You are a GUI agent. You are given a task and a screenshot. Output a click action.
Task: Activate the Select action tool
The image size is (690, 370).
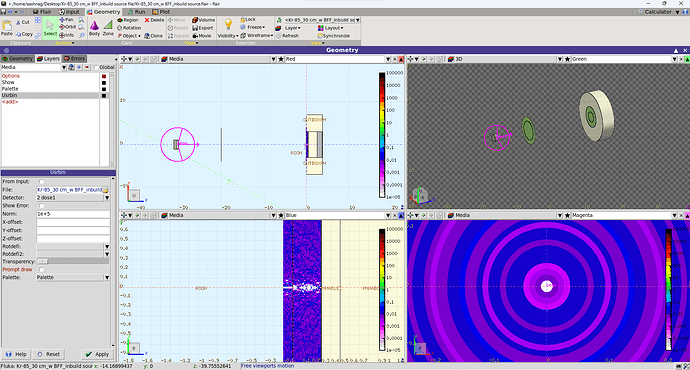coord(50,28)
